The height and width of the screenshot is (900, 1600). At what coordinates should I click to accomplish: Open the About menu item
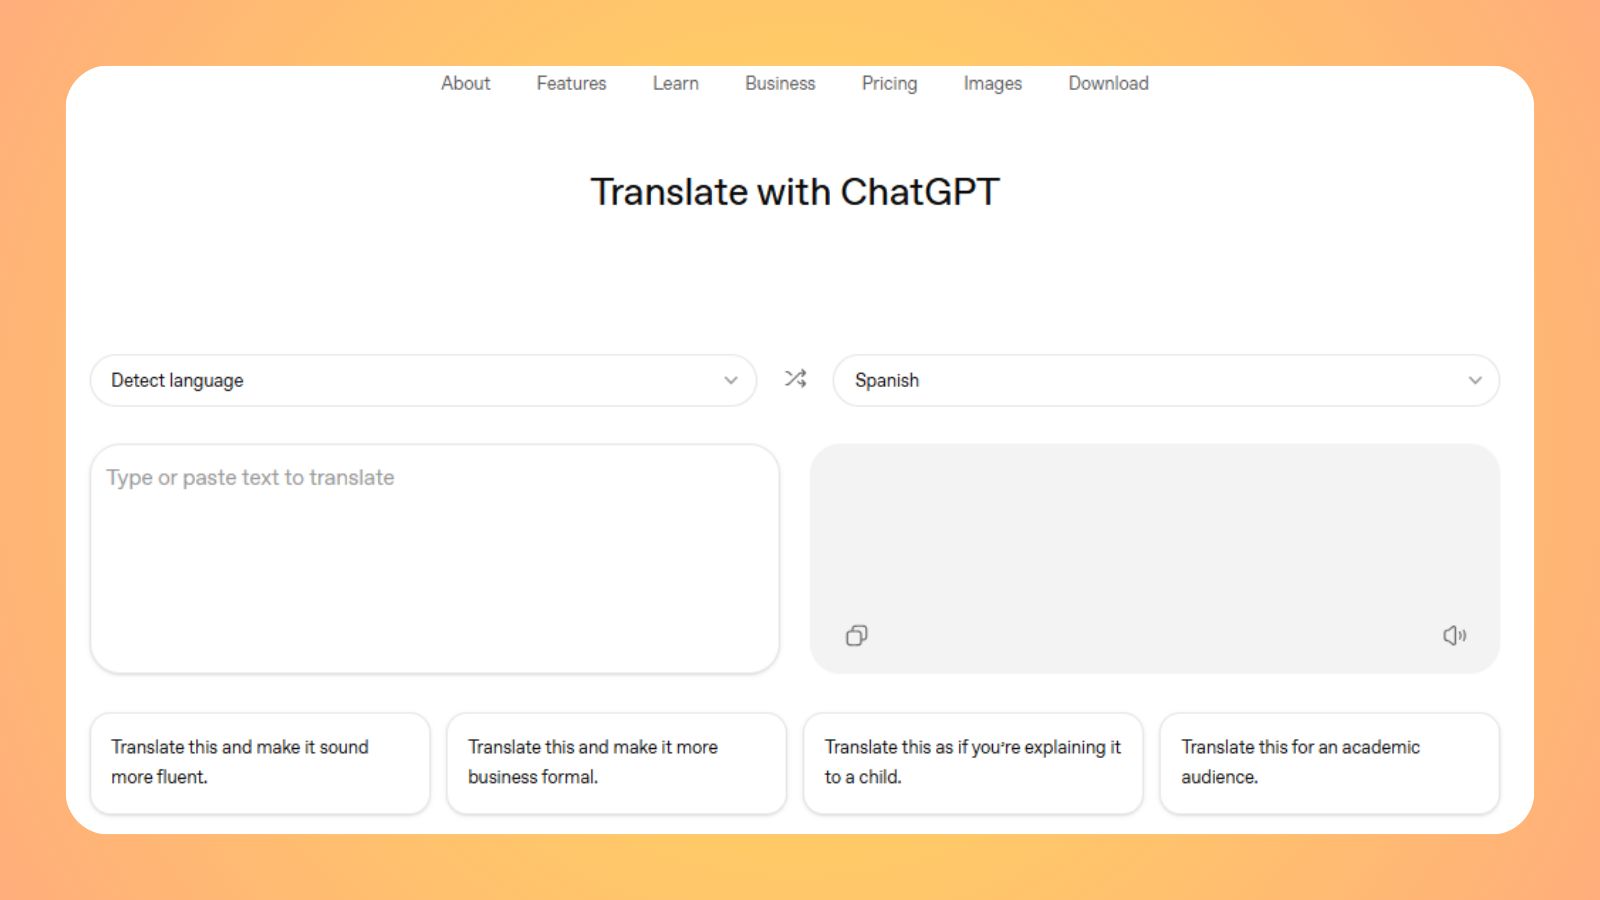(465, 84)
